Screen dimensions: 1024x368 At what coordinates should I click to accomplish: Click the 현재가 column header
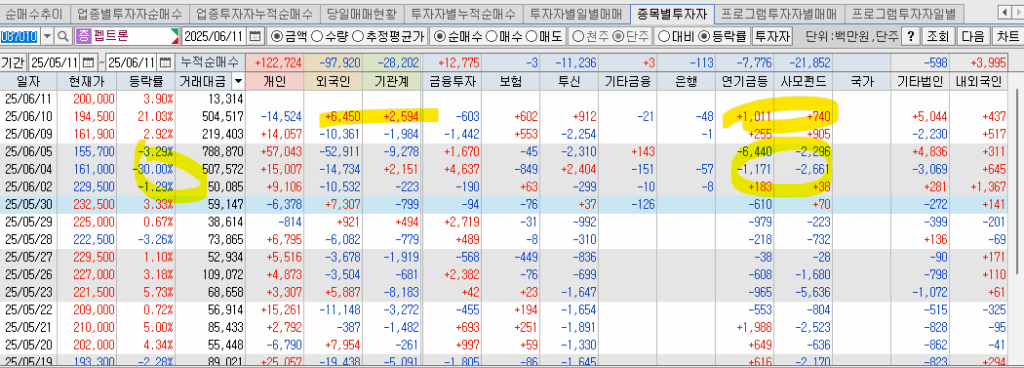point(87,82)
